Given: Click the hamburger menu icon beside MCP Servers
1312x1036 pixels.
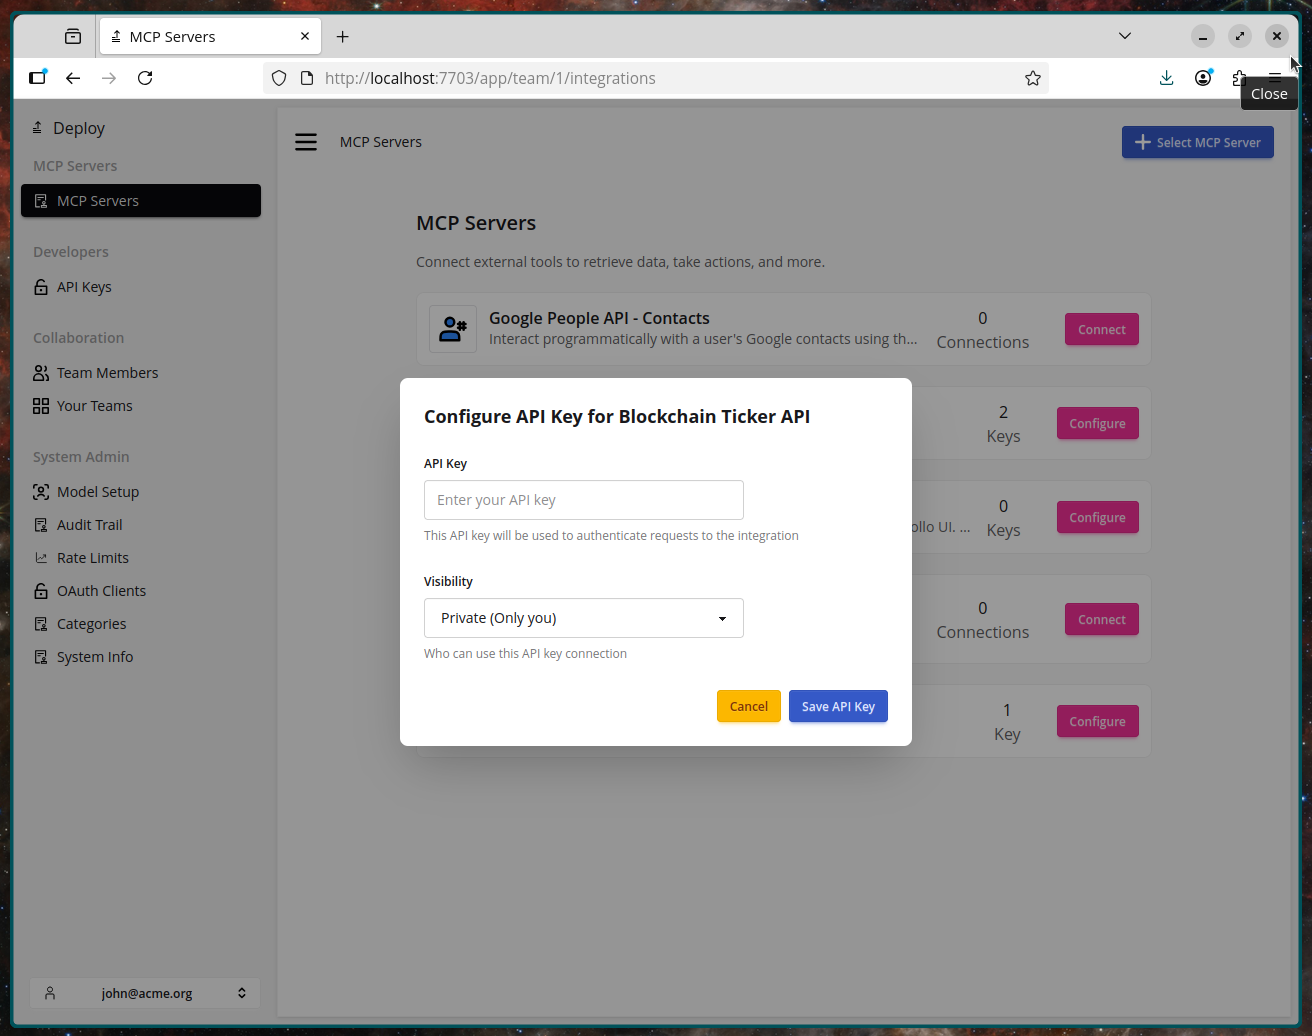Looking at the screenshot, I should point(306,142).
